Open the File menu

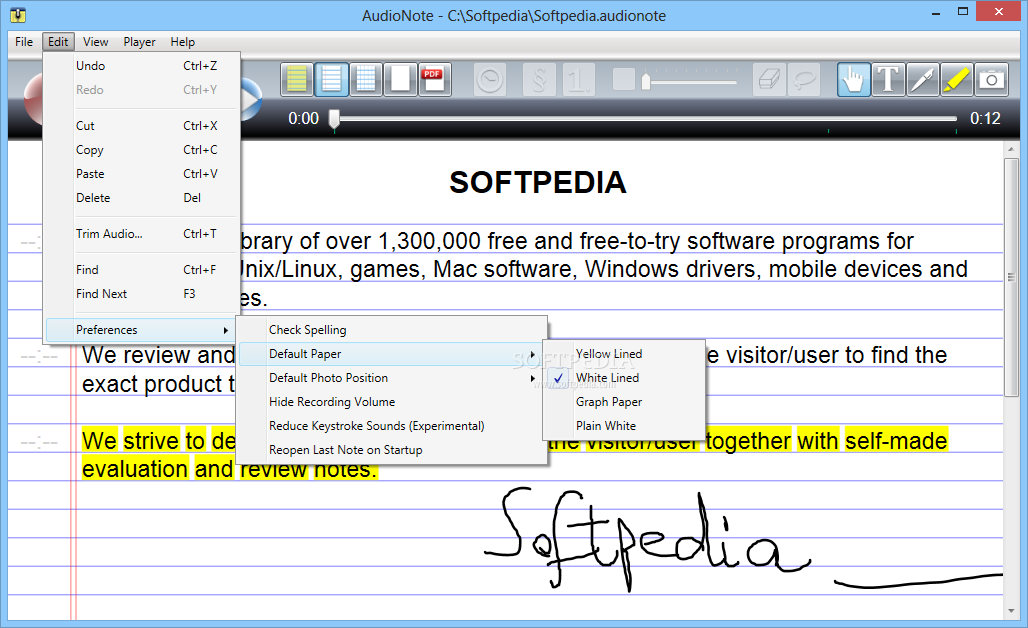(24, 42)
